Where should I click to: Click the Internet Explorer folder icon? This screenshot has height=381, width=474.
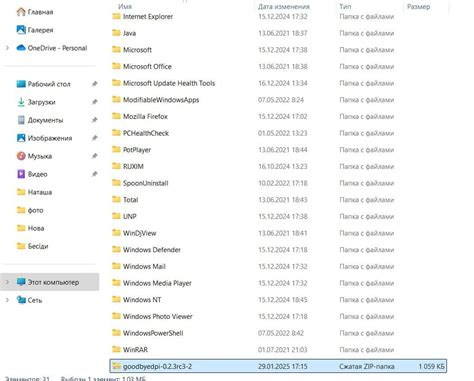[116, 16]
